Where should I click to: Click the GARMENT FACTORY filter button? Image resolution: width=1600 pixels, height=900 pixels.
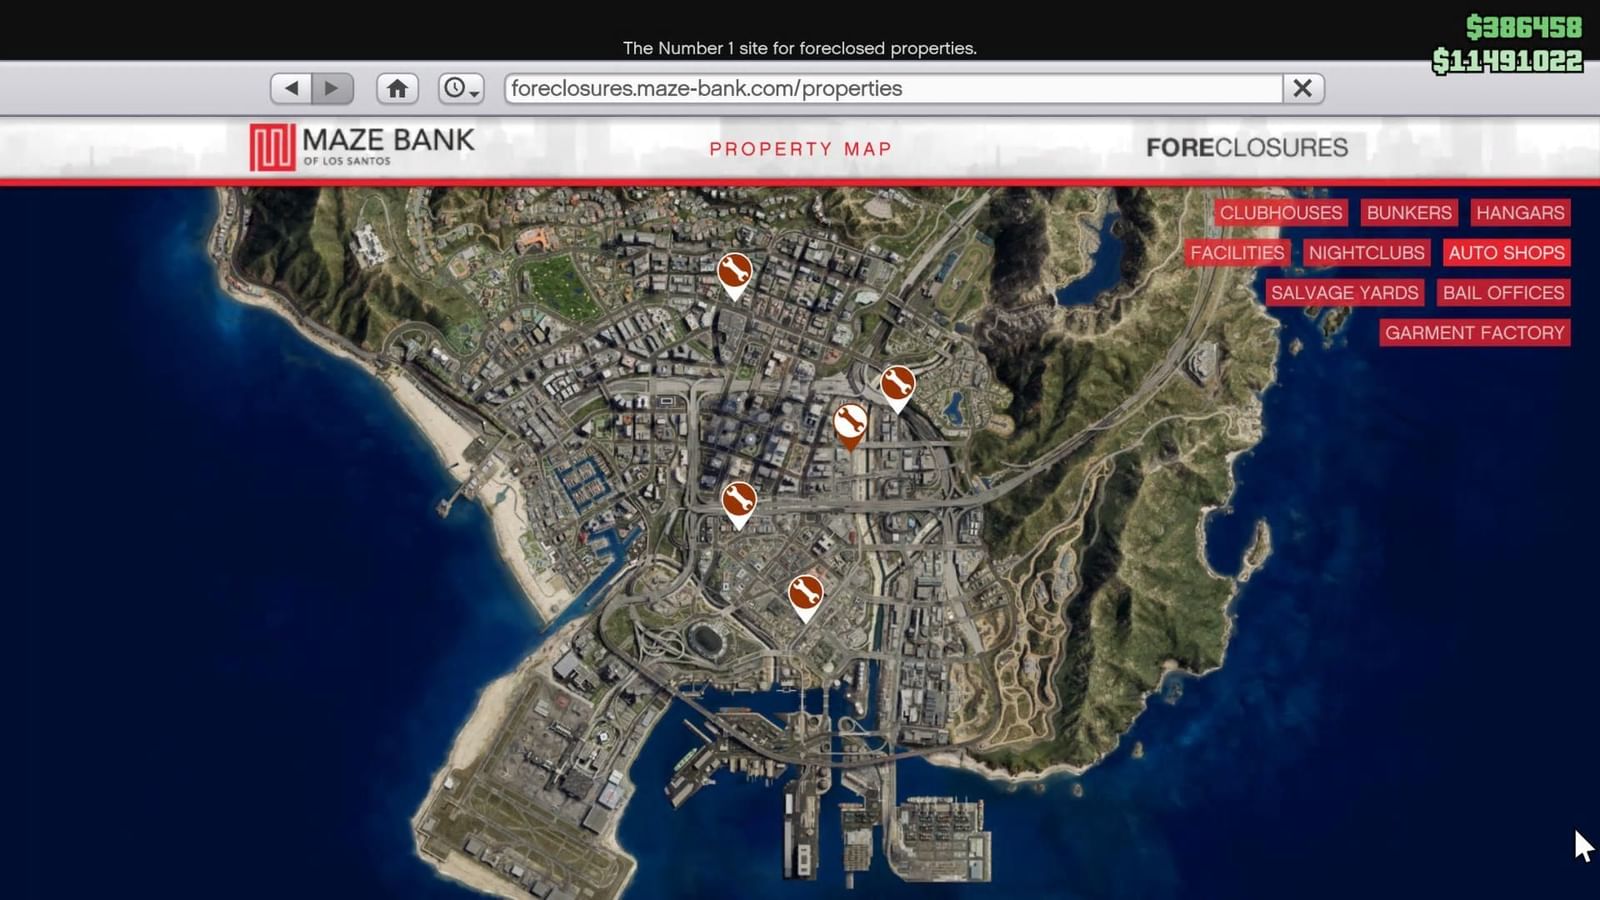[1475, 332]
